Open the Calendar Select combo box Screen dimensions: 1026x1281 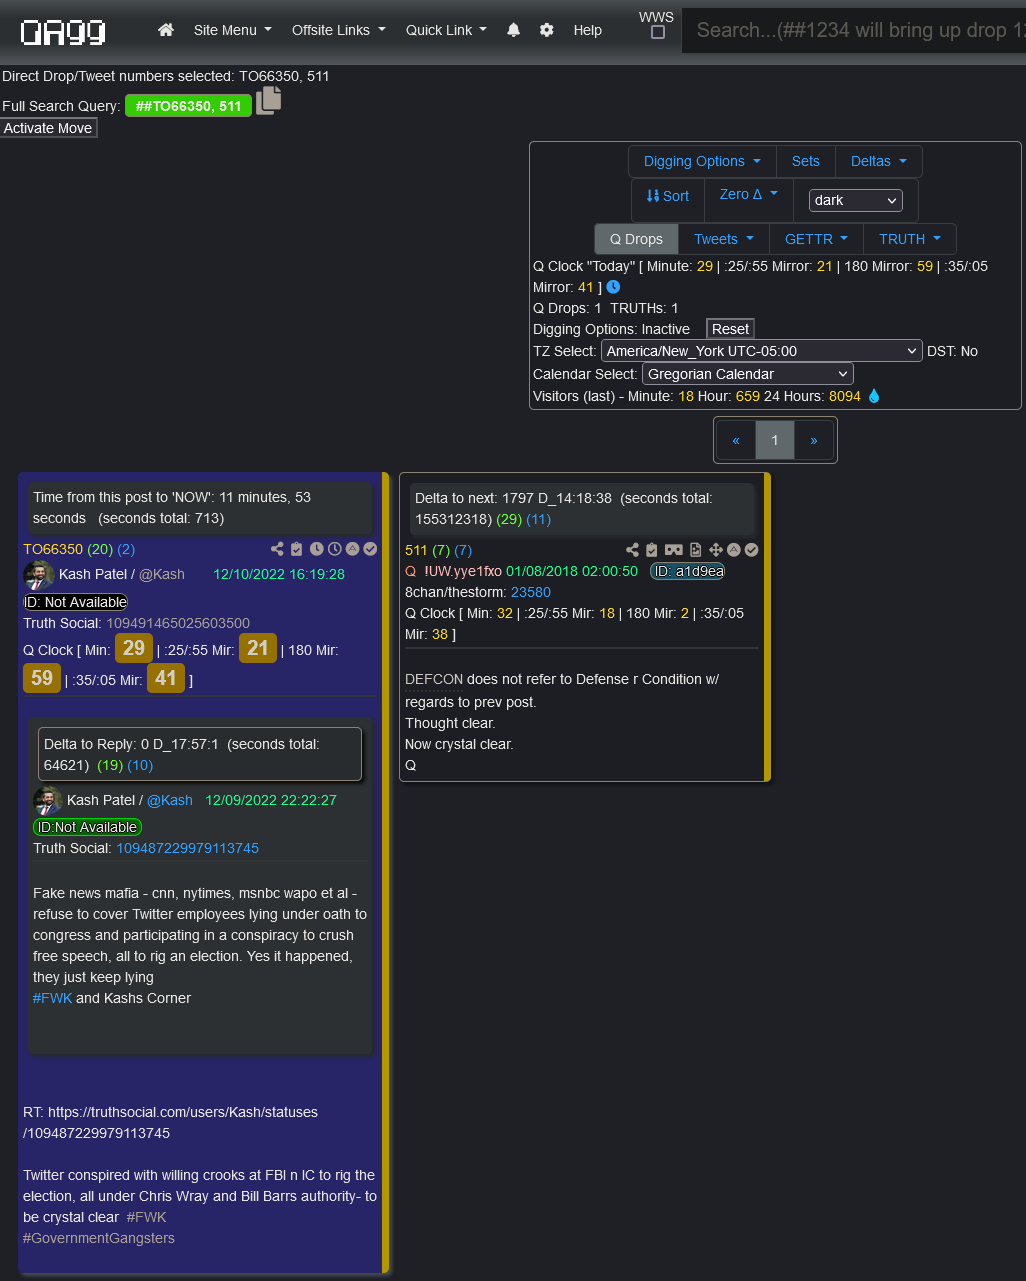coord(747,374)
